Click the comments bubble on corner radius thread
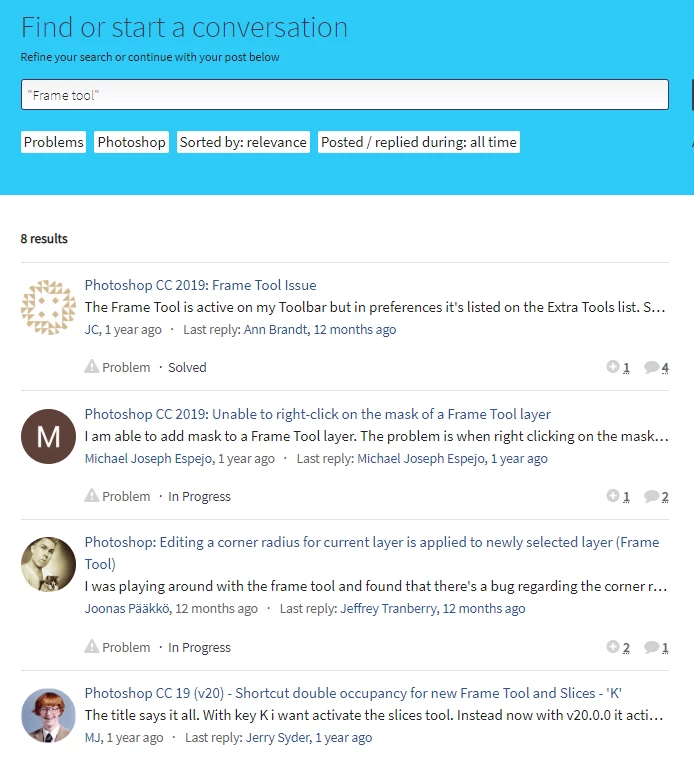Viewport: 694px width, 762px height. (x=652, y=647)
